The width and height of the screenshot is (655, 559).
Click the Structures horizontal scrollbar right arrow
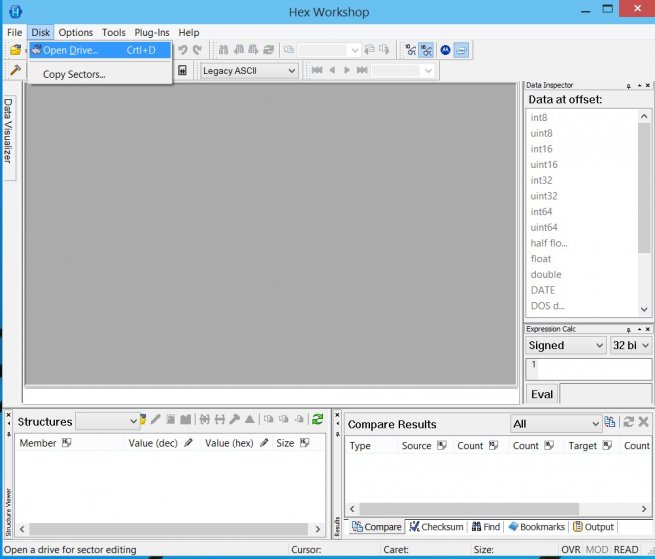[317, 529]
